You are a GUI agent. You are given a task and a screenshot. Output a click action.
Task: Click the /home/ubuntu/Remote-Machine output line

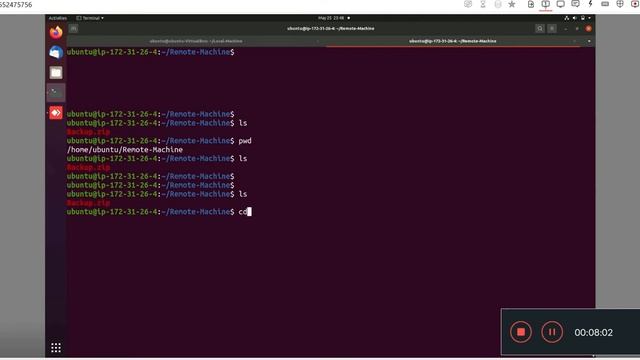125,150
